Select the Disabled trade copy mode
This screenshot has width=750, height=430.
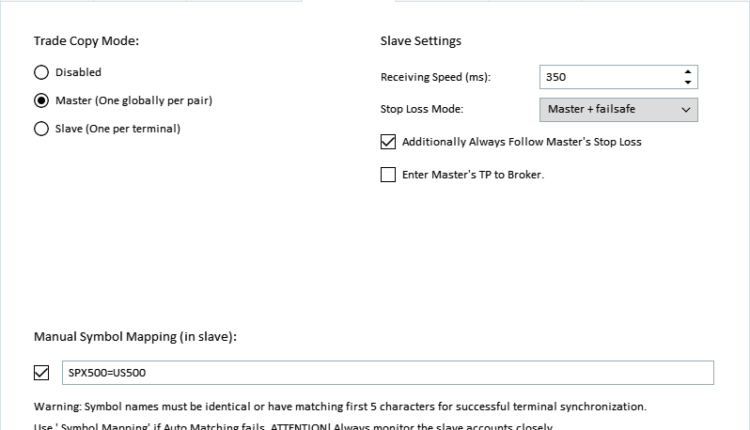[x=41, y=72]
